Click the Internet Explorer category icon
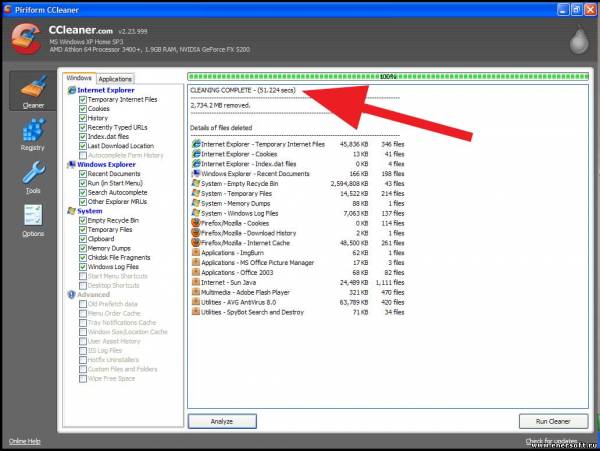Viewport: 600px width, 451px height. (72, 90)
